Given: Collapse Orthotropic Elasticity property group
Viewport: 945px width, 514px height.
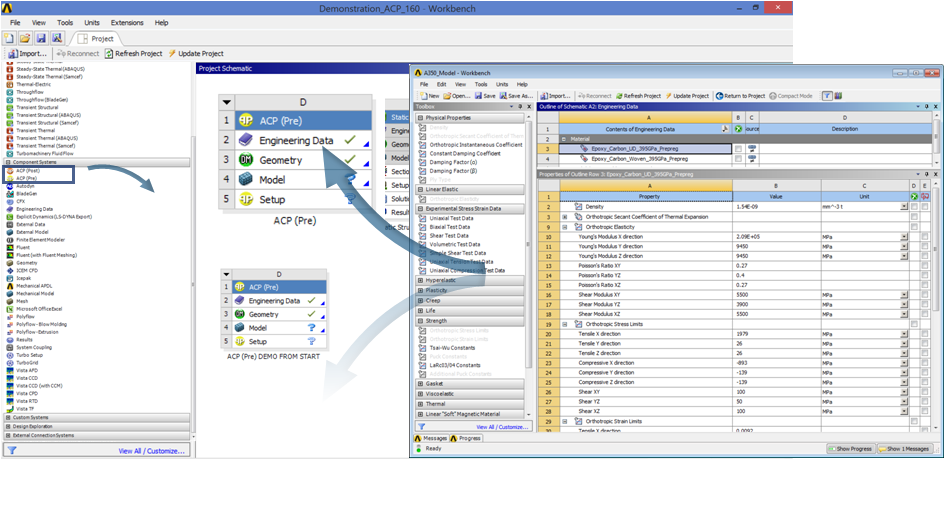Looking at the screenshot, I should point(565,227).
